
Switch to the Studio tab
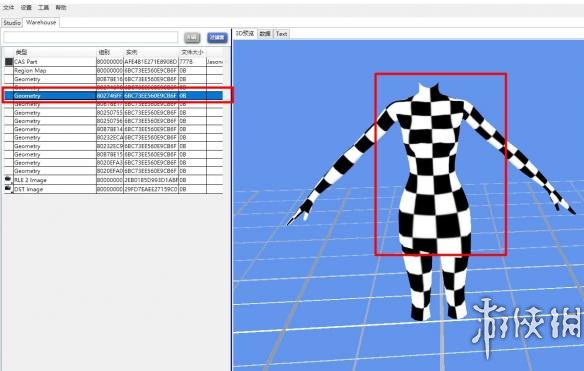[12, 23]
